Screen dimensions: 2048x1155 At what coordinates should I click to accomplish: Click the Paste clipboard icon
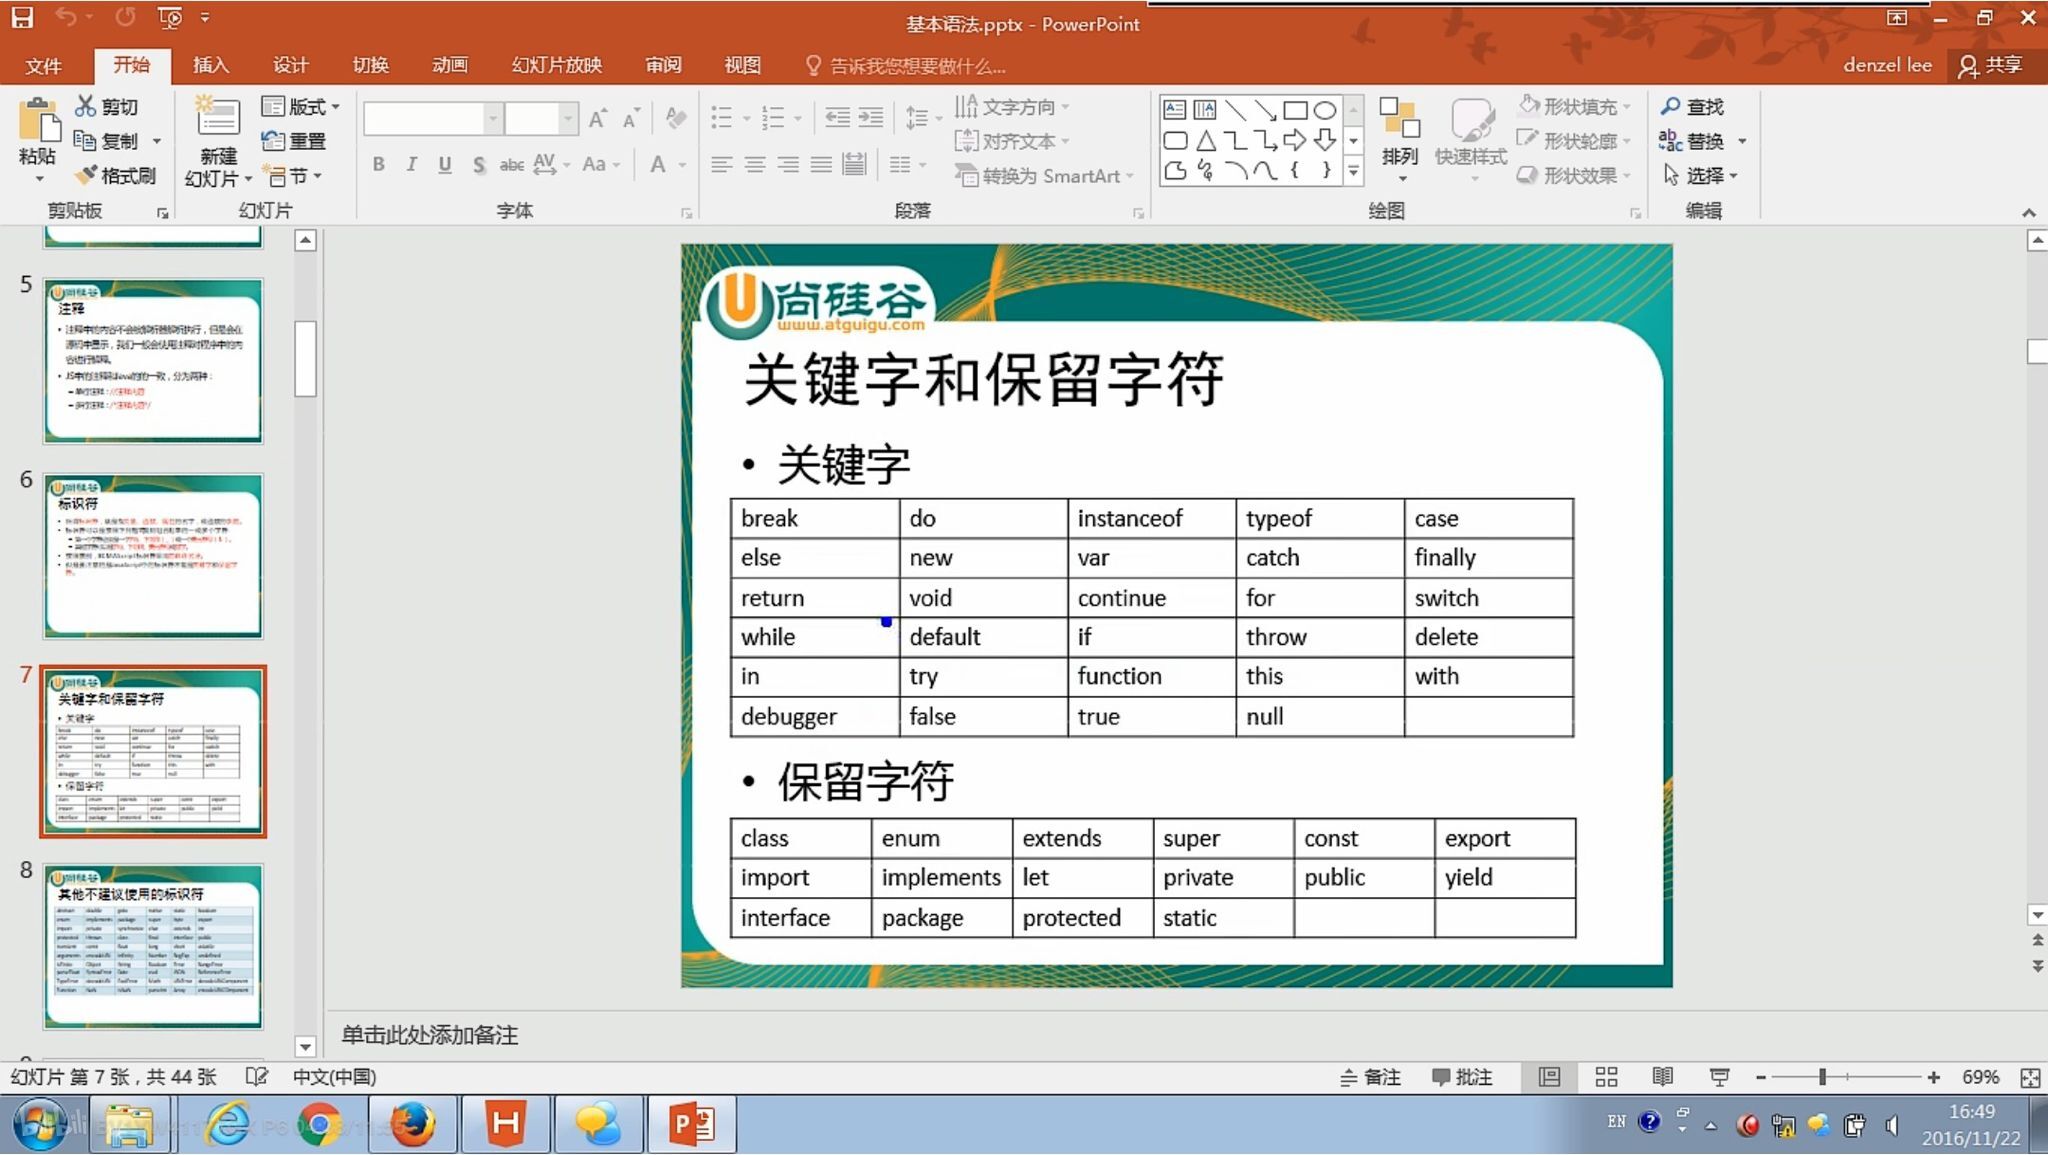(x=39, y=121)
